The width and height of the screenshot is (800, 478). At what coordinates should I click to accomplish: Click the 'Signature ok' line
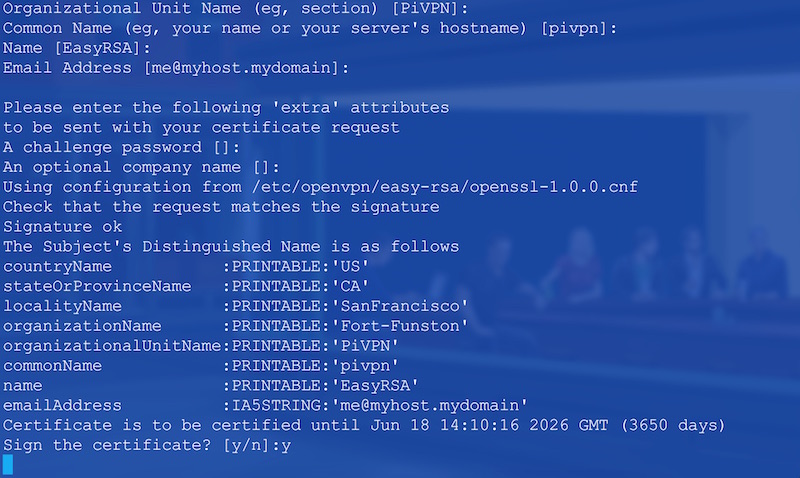pyautogui.click(x=63, y=227)
